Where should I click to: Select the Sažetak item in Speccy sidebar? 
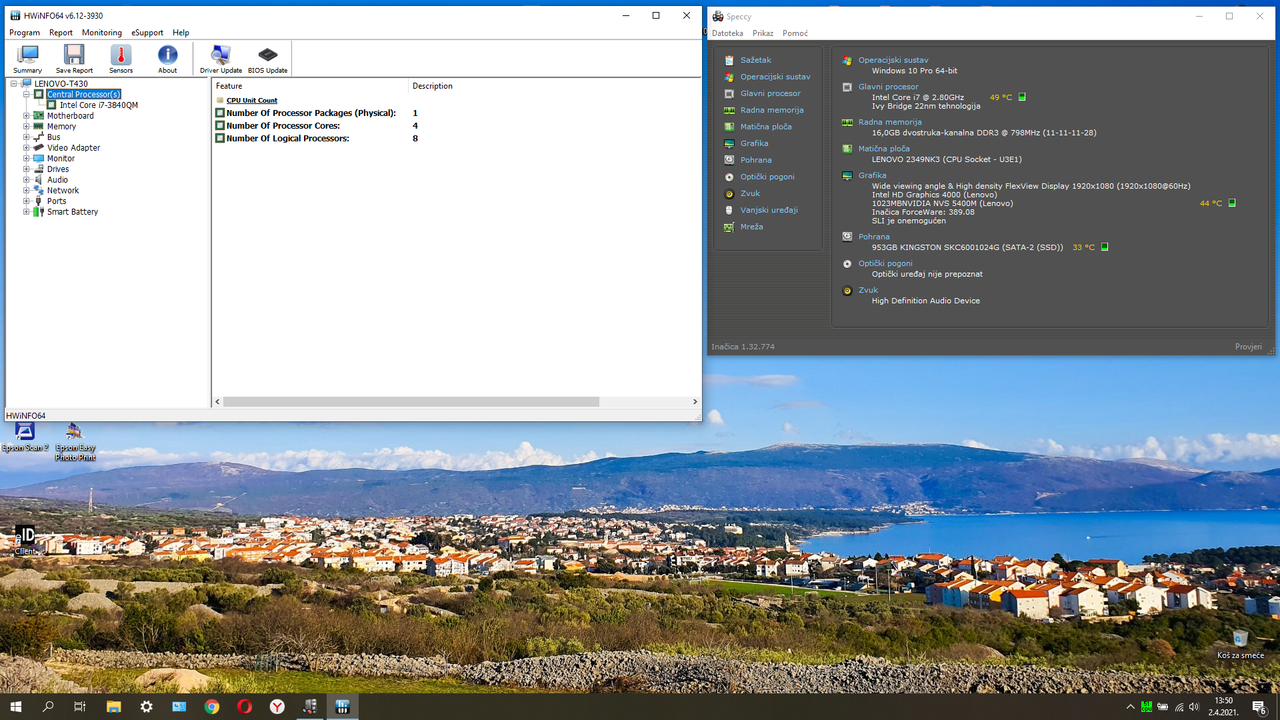[x=756, y=60]
